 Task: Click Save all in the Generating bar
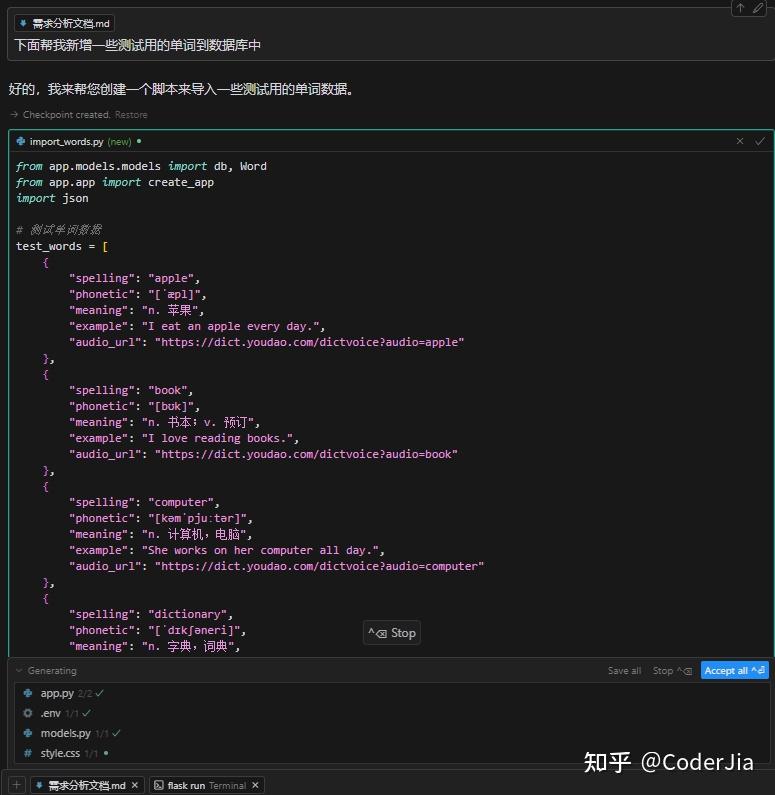[624, 670]
